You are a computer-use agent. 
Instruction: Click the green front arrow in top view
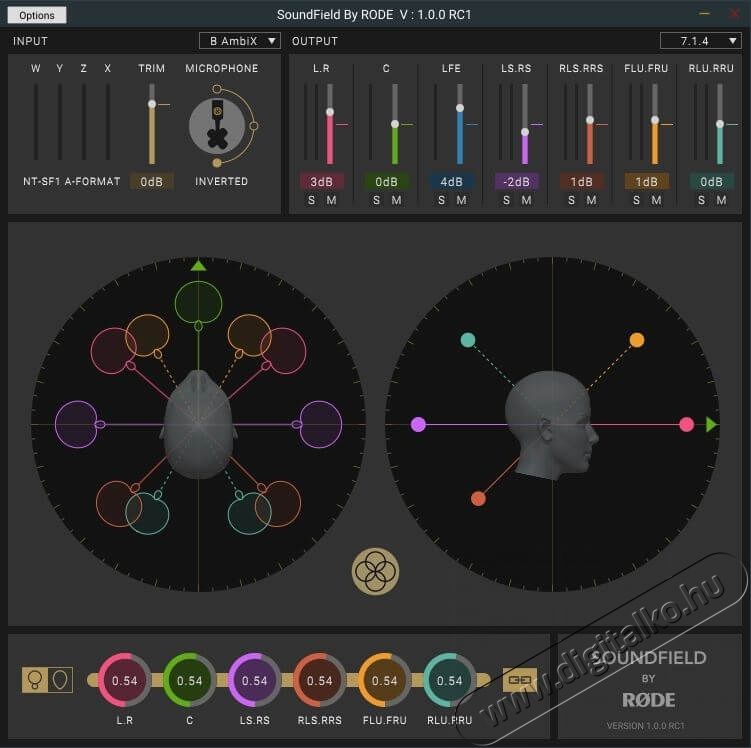(x=198, y=265)
